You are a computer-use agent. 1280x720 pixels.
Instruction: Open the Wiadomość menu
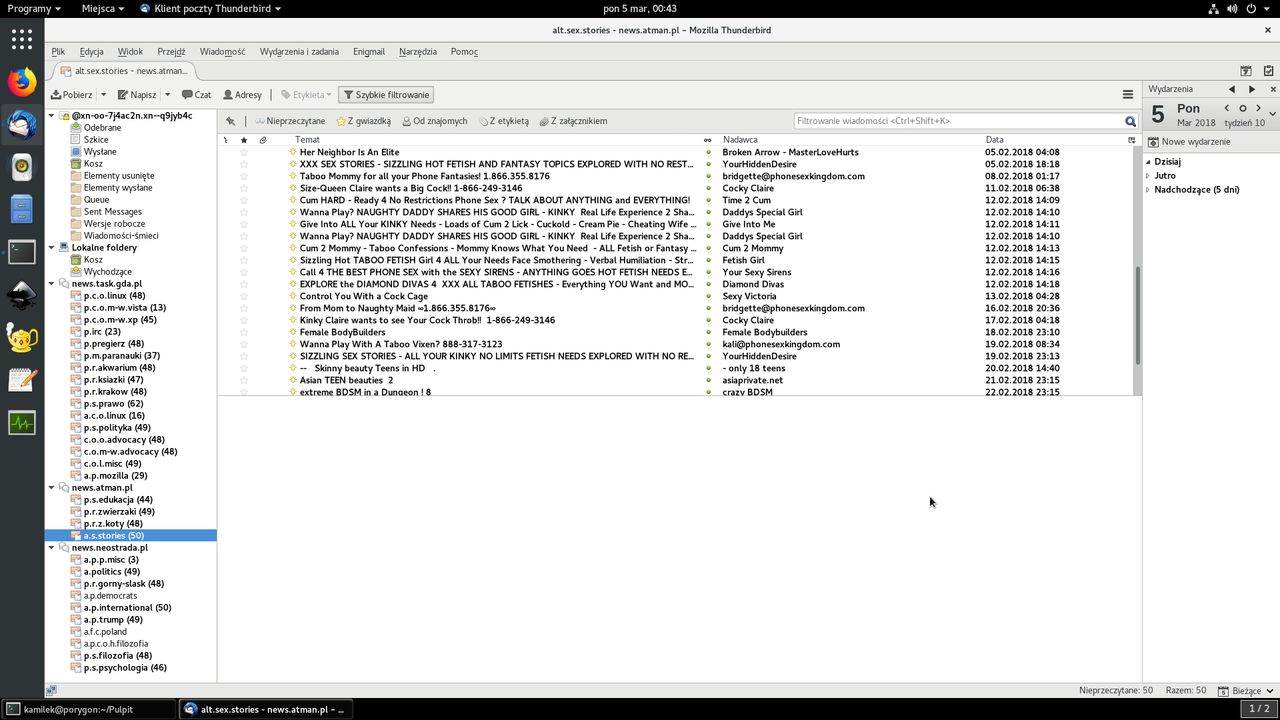(222, 52)
